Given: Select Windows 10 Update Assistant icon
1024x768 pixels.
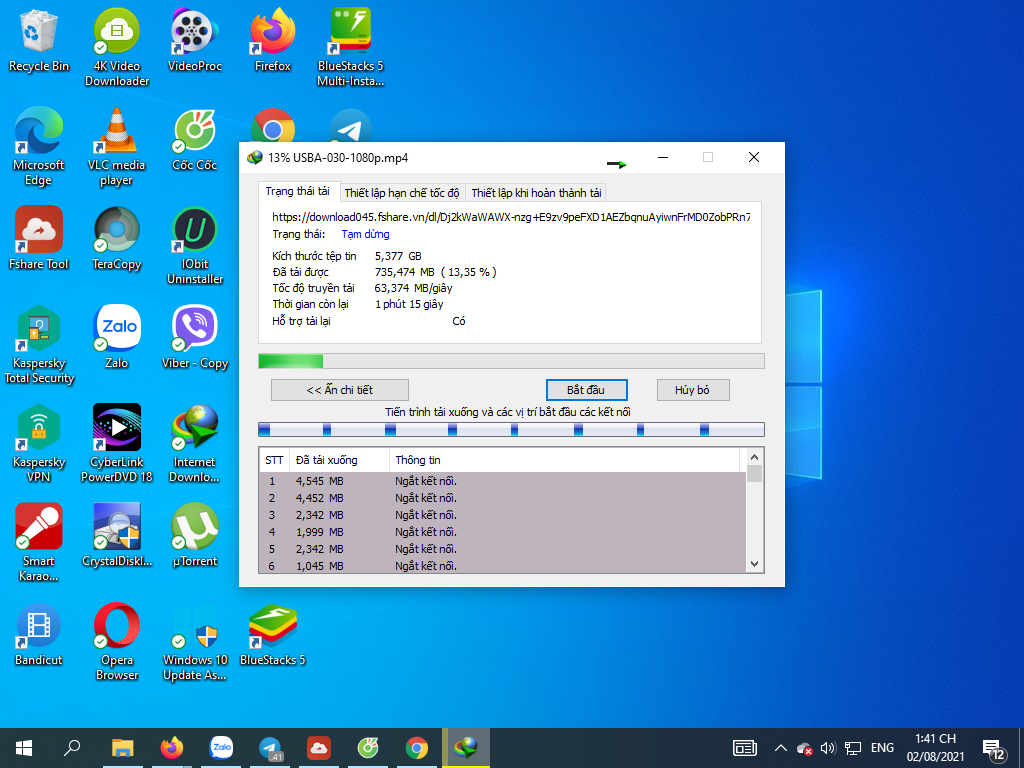Looking at the screenshot, I should pyautogui.click(x=195, y=643).
